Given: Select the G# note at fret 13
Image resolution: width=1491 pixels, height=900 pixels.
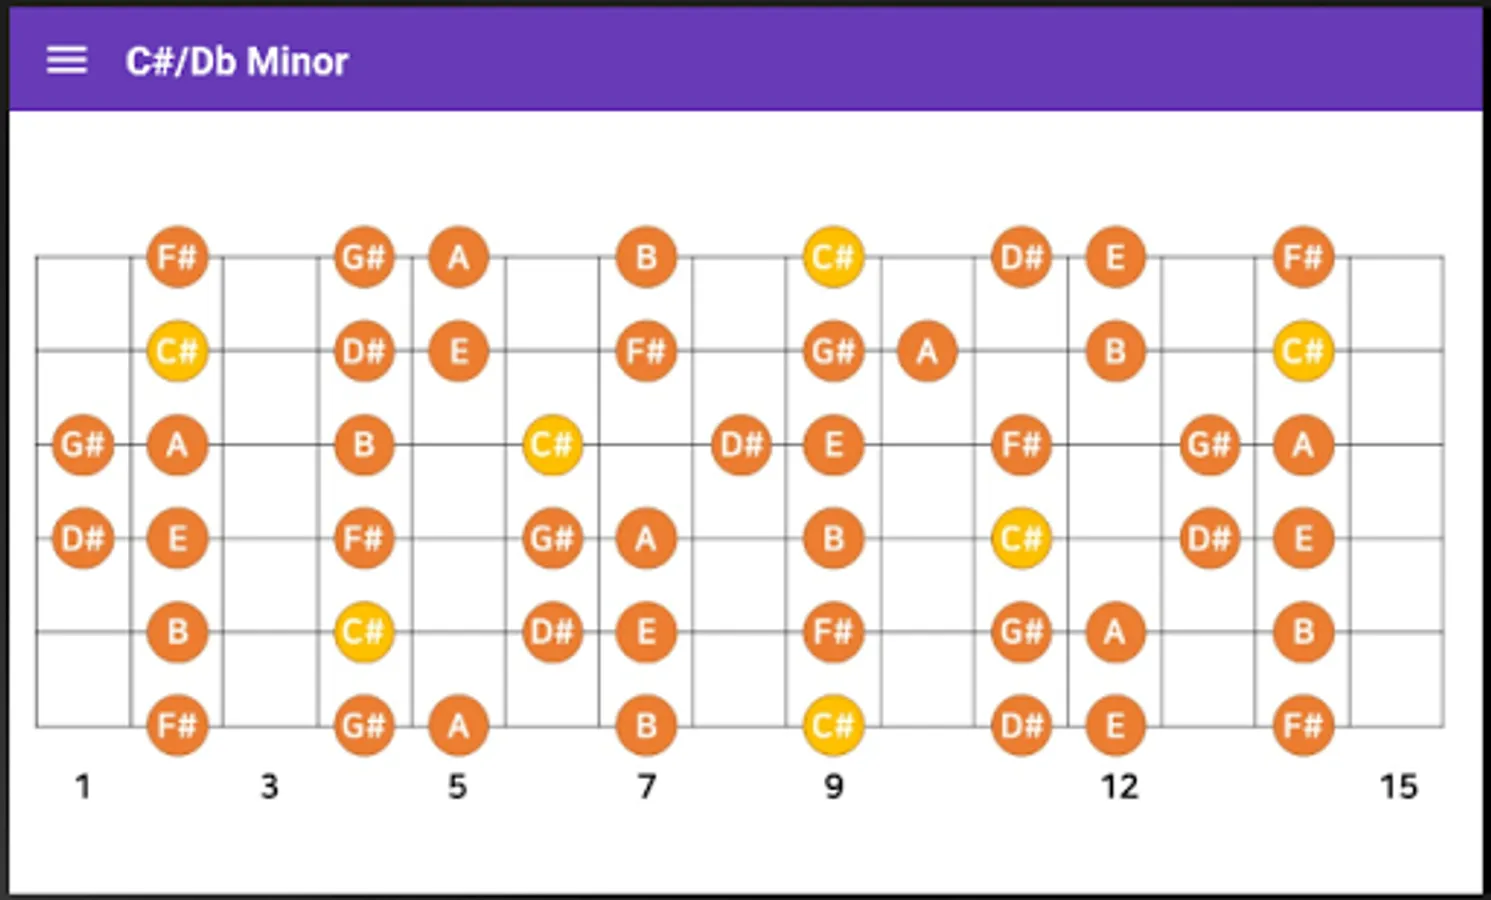Looking at the screenshot, I should click(1209, 444).
